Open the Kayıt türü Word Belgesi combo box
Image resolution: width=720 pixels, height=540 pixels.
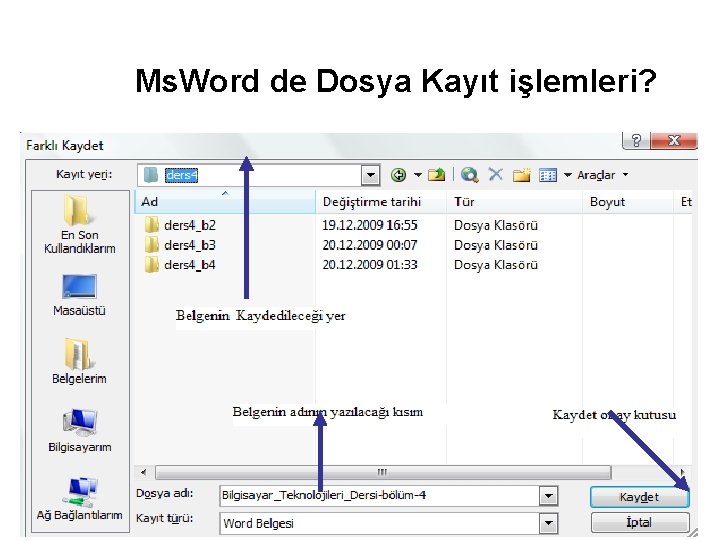click(x=388, y=523)
